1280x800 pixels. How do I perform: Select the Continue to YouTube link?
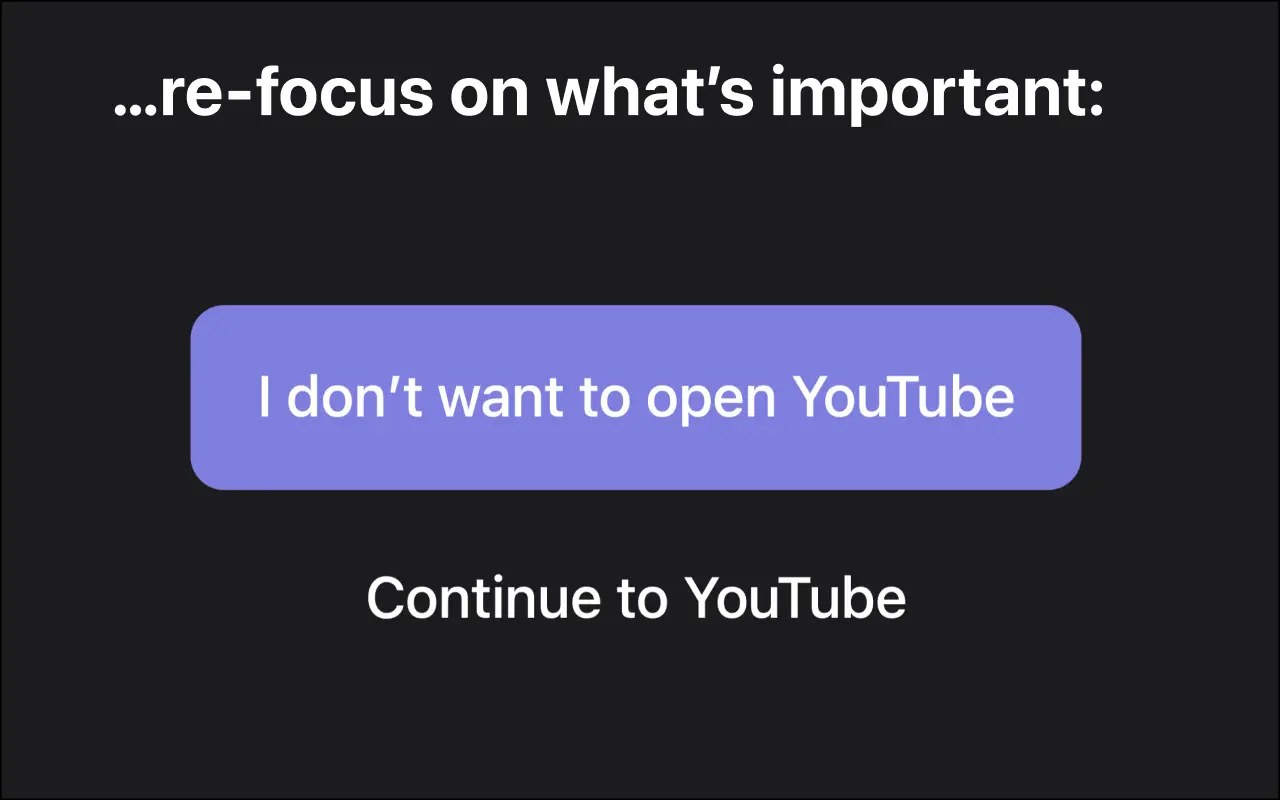coord(636,598)
